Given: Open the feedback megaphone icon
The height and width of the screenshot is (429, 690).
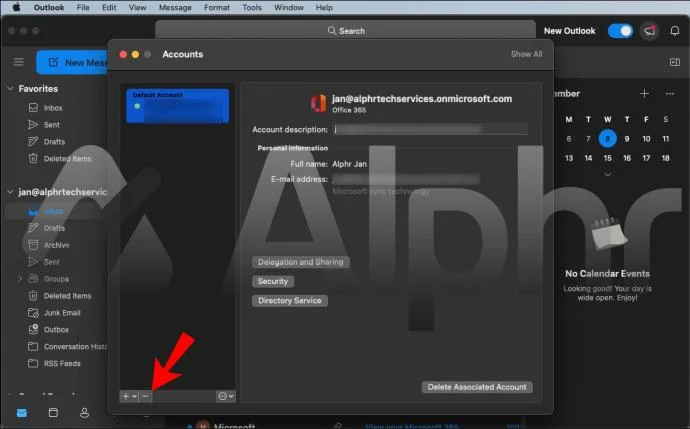Looking at the screenshot, I should click(650, 31).
